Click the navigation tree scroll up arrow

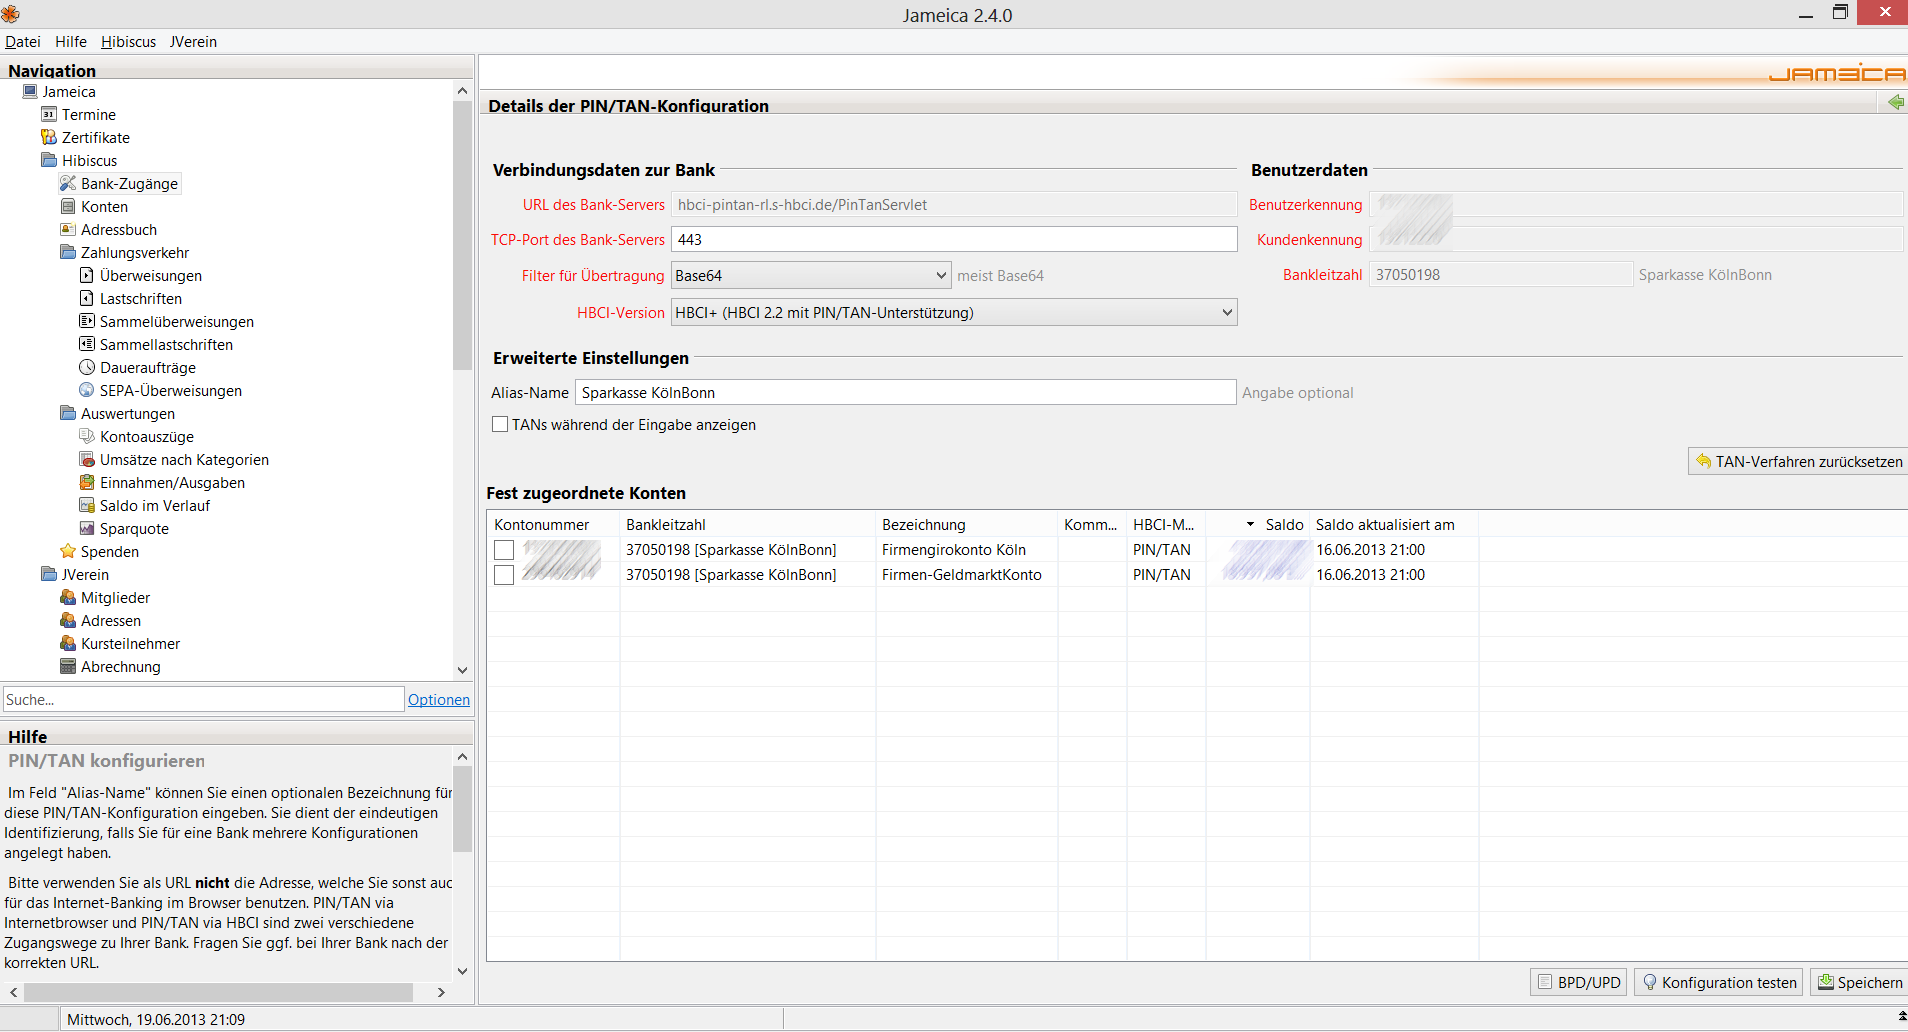(462, 91)
